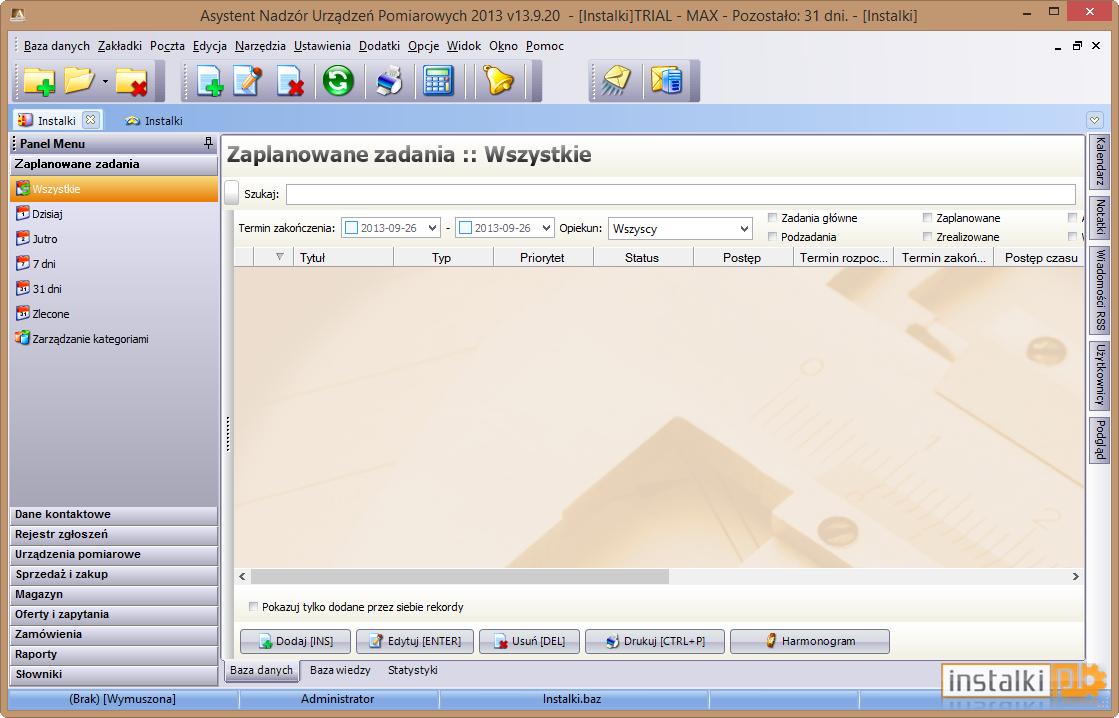Screen dimensions: 1119x718
Task: Check Zaplanowane checkbox
Action: click(x=927, y=218)
